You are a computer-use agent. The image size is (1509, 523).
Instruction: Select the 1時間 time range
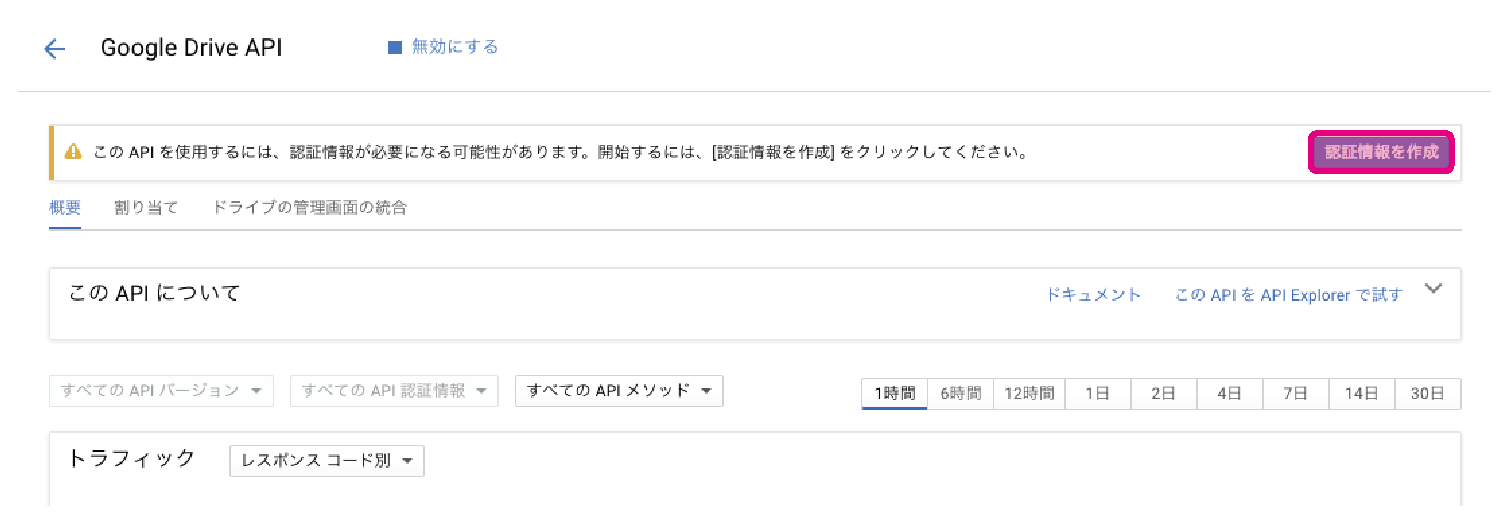click(895, 394)
